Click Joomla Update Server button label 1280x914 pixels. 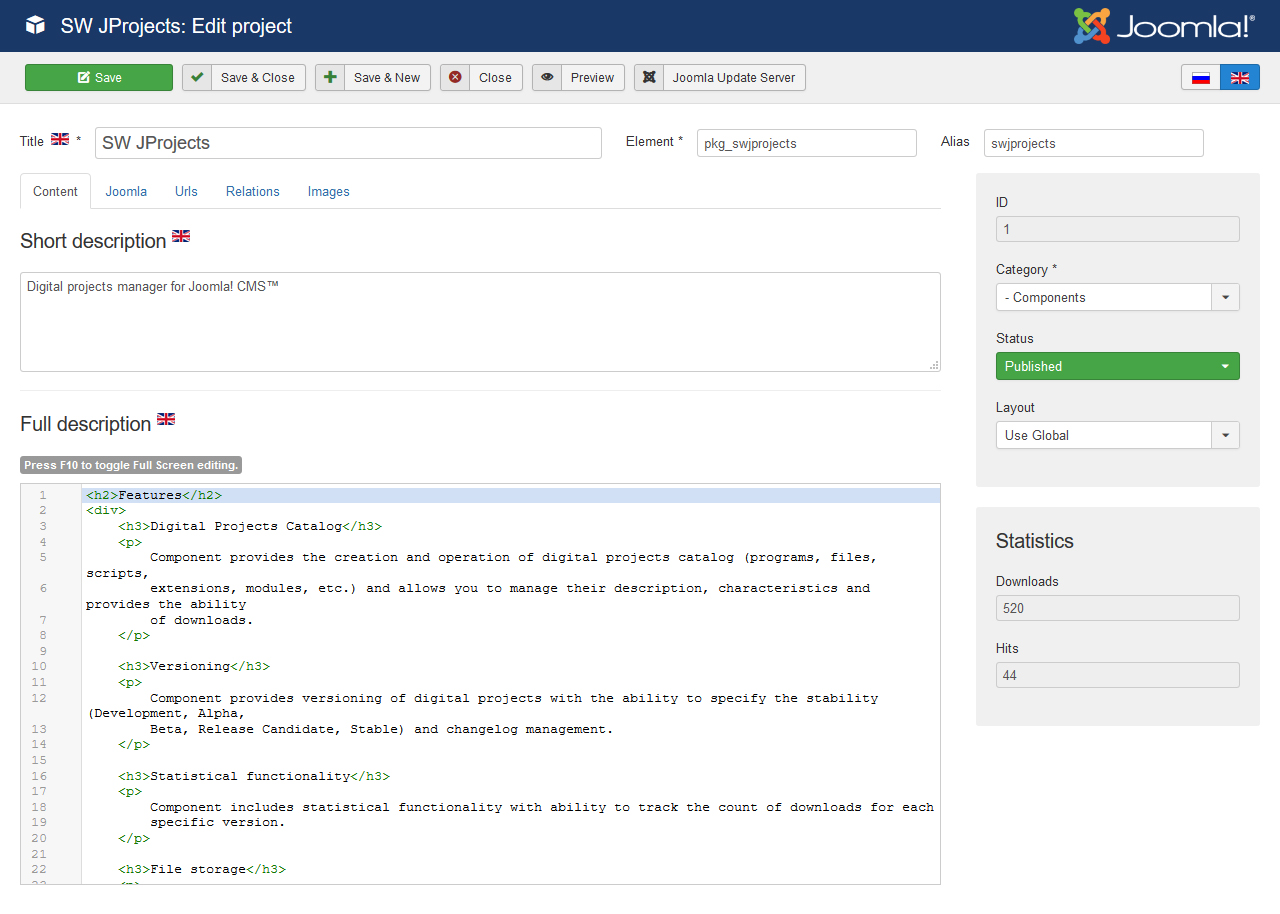coord(734,78)
